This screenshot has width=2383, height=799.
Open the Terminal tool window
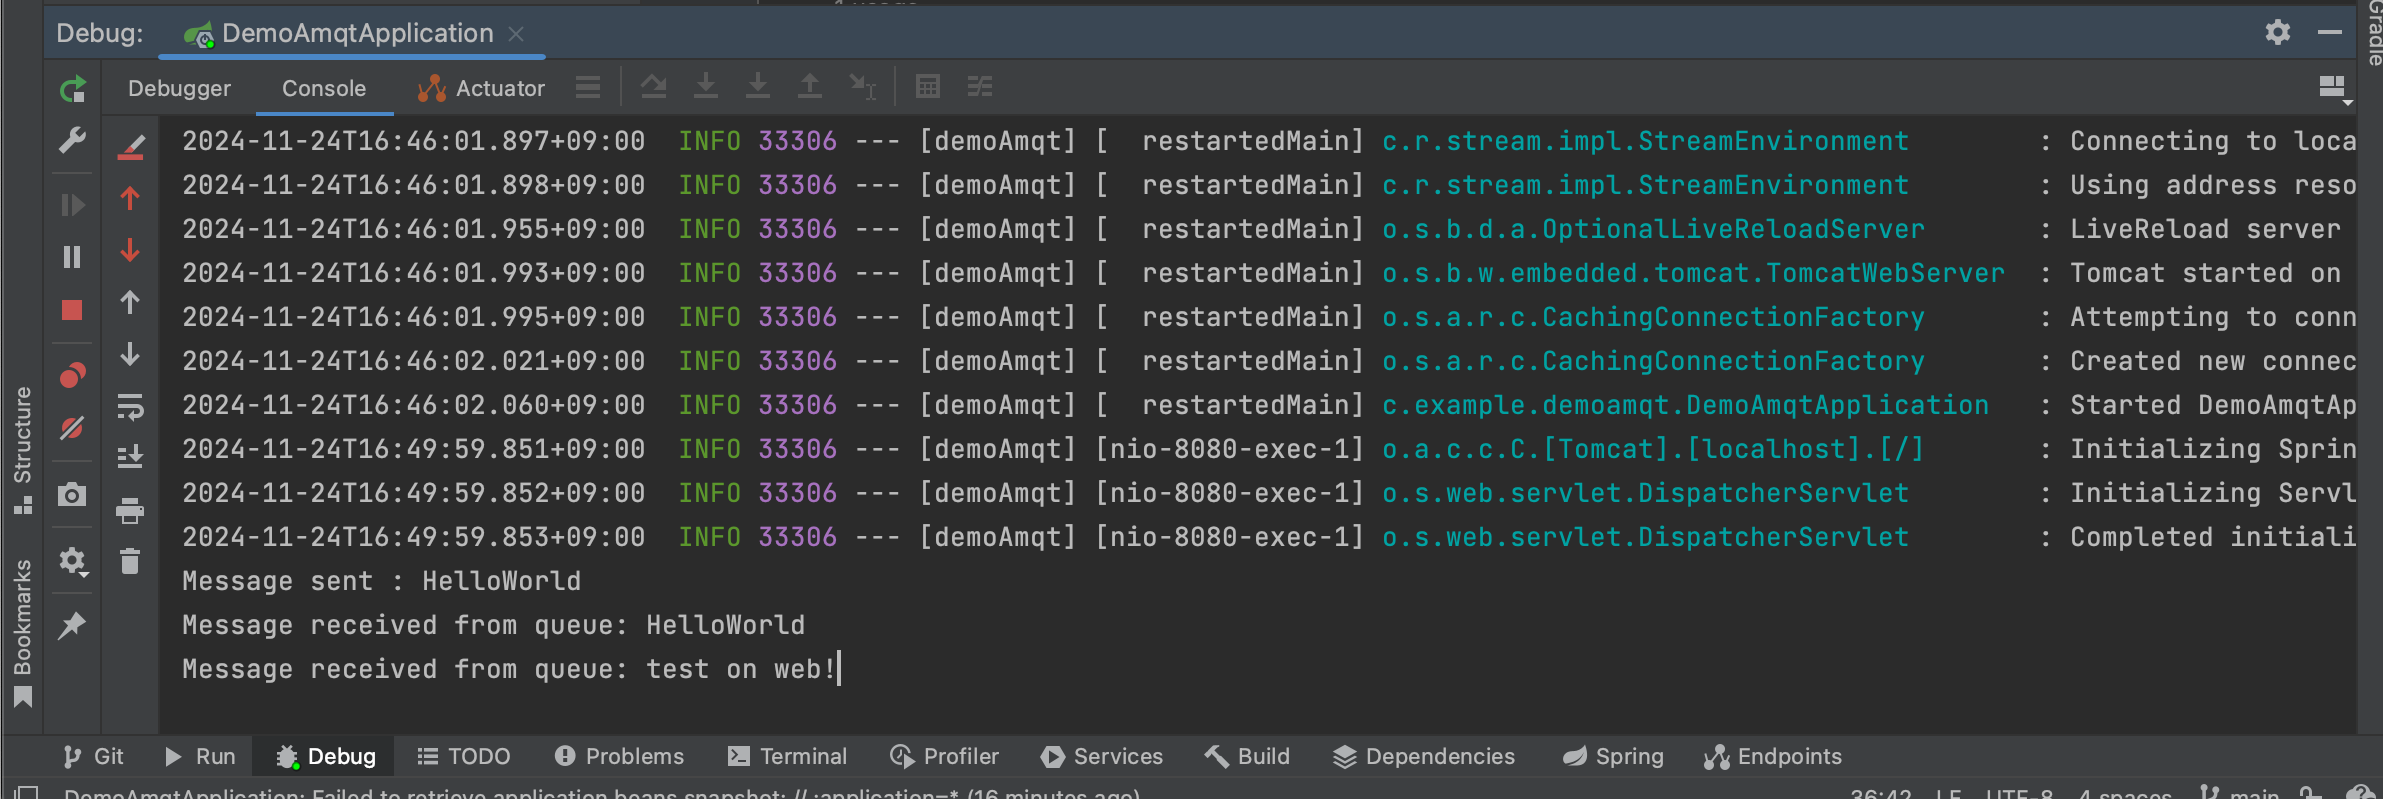(x=788, y=756)
